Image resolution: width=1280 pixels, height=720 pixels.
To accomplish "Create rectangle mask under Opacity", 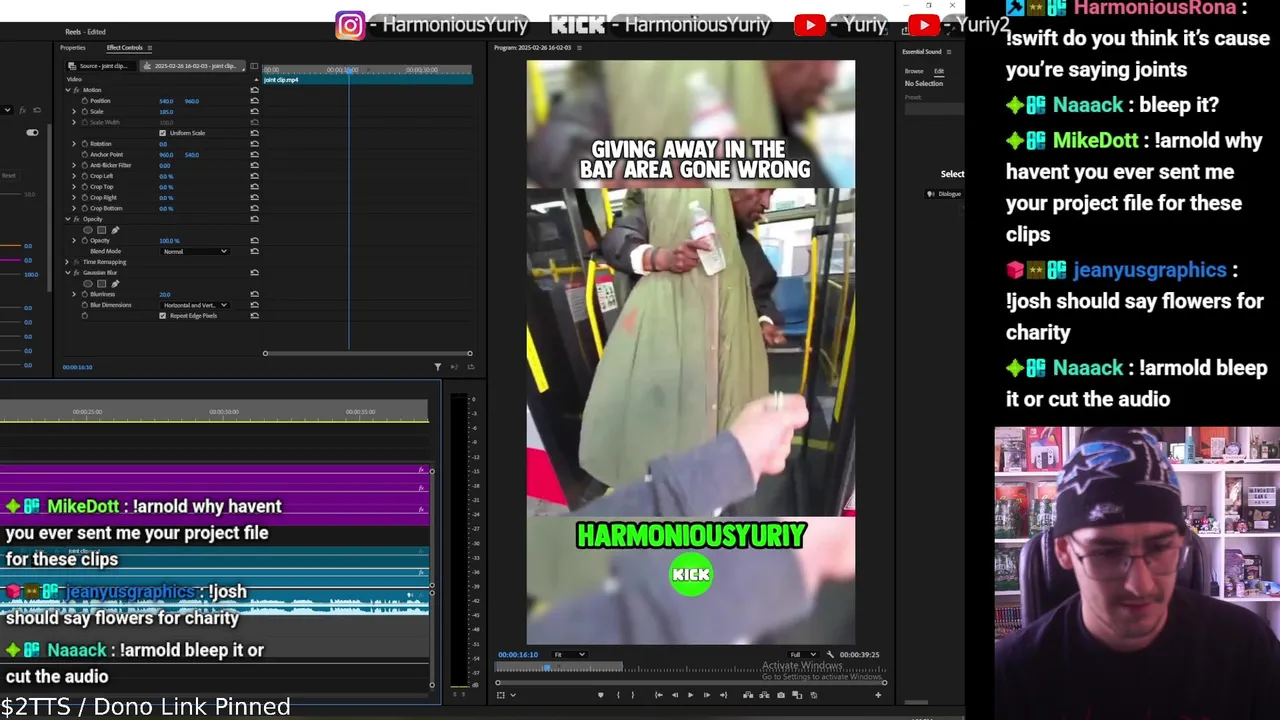I will pos(101,230).
